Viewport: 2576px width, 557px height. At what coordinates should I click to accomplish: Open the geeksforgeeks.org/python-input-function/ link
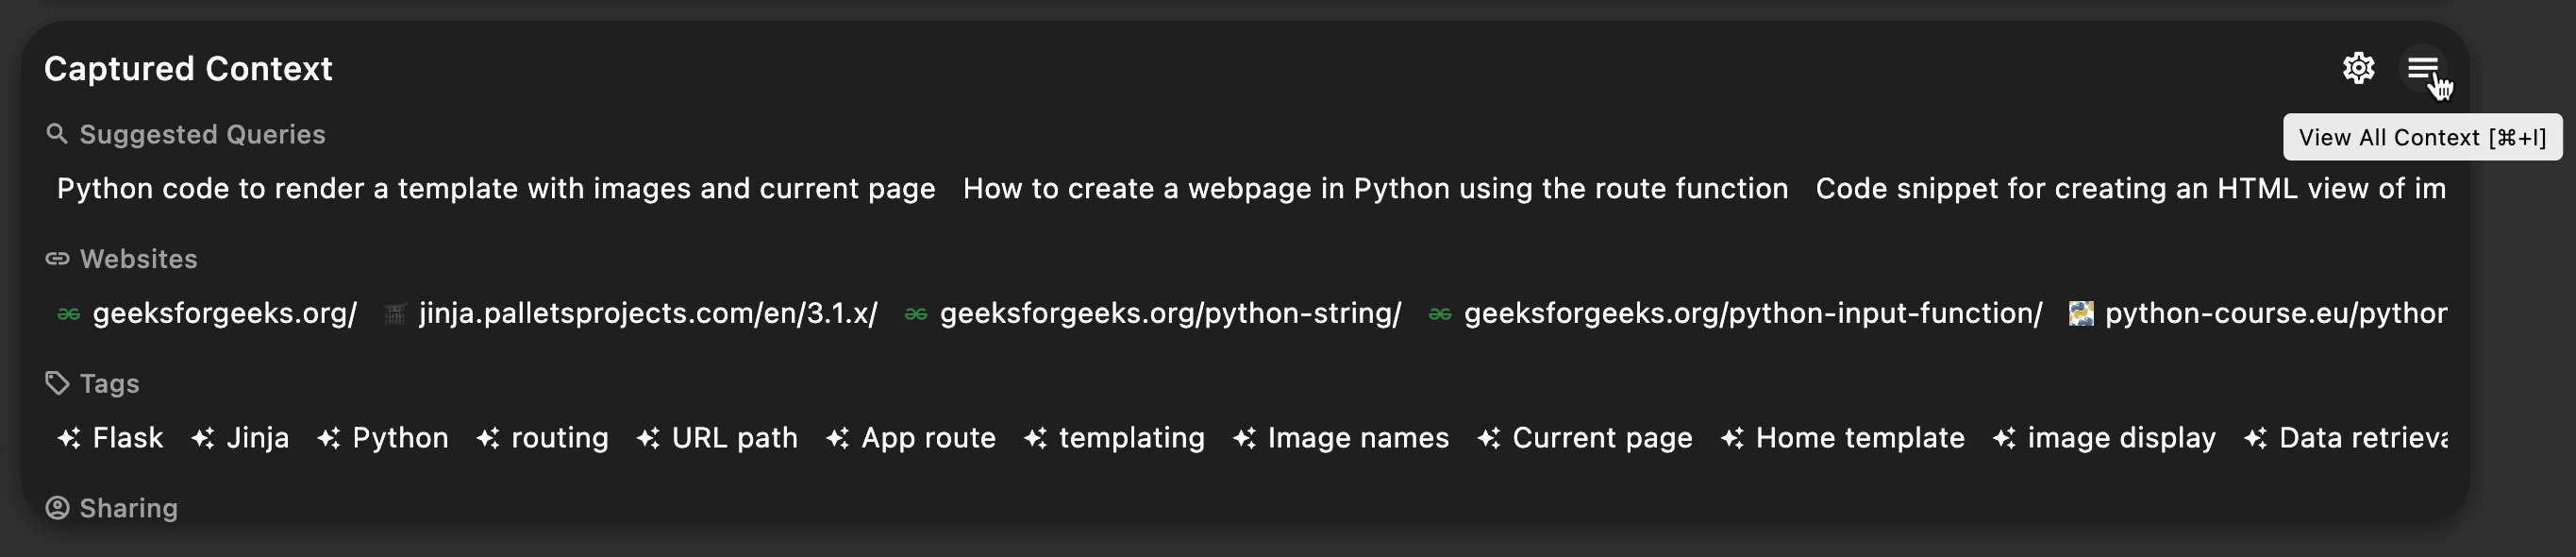pyautogui.click(x=1752, y=314)
